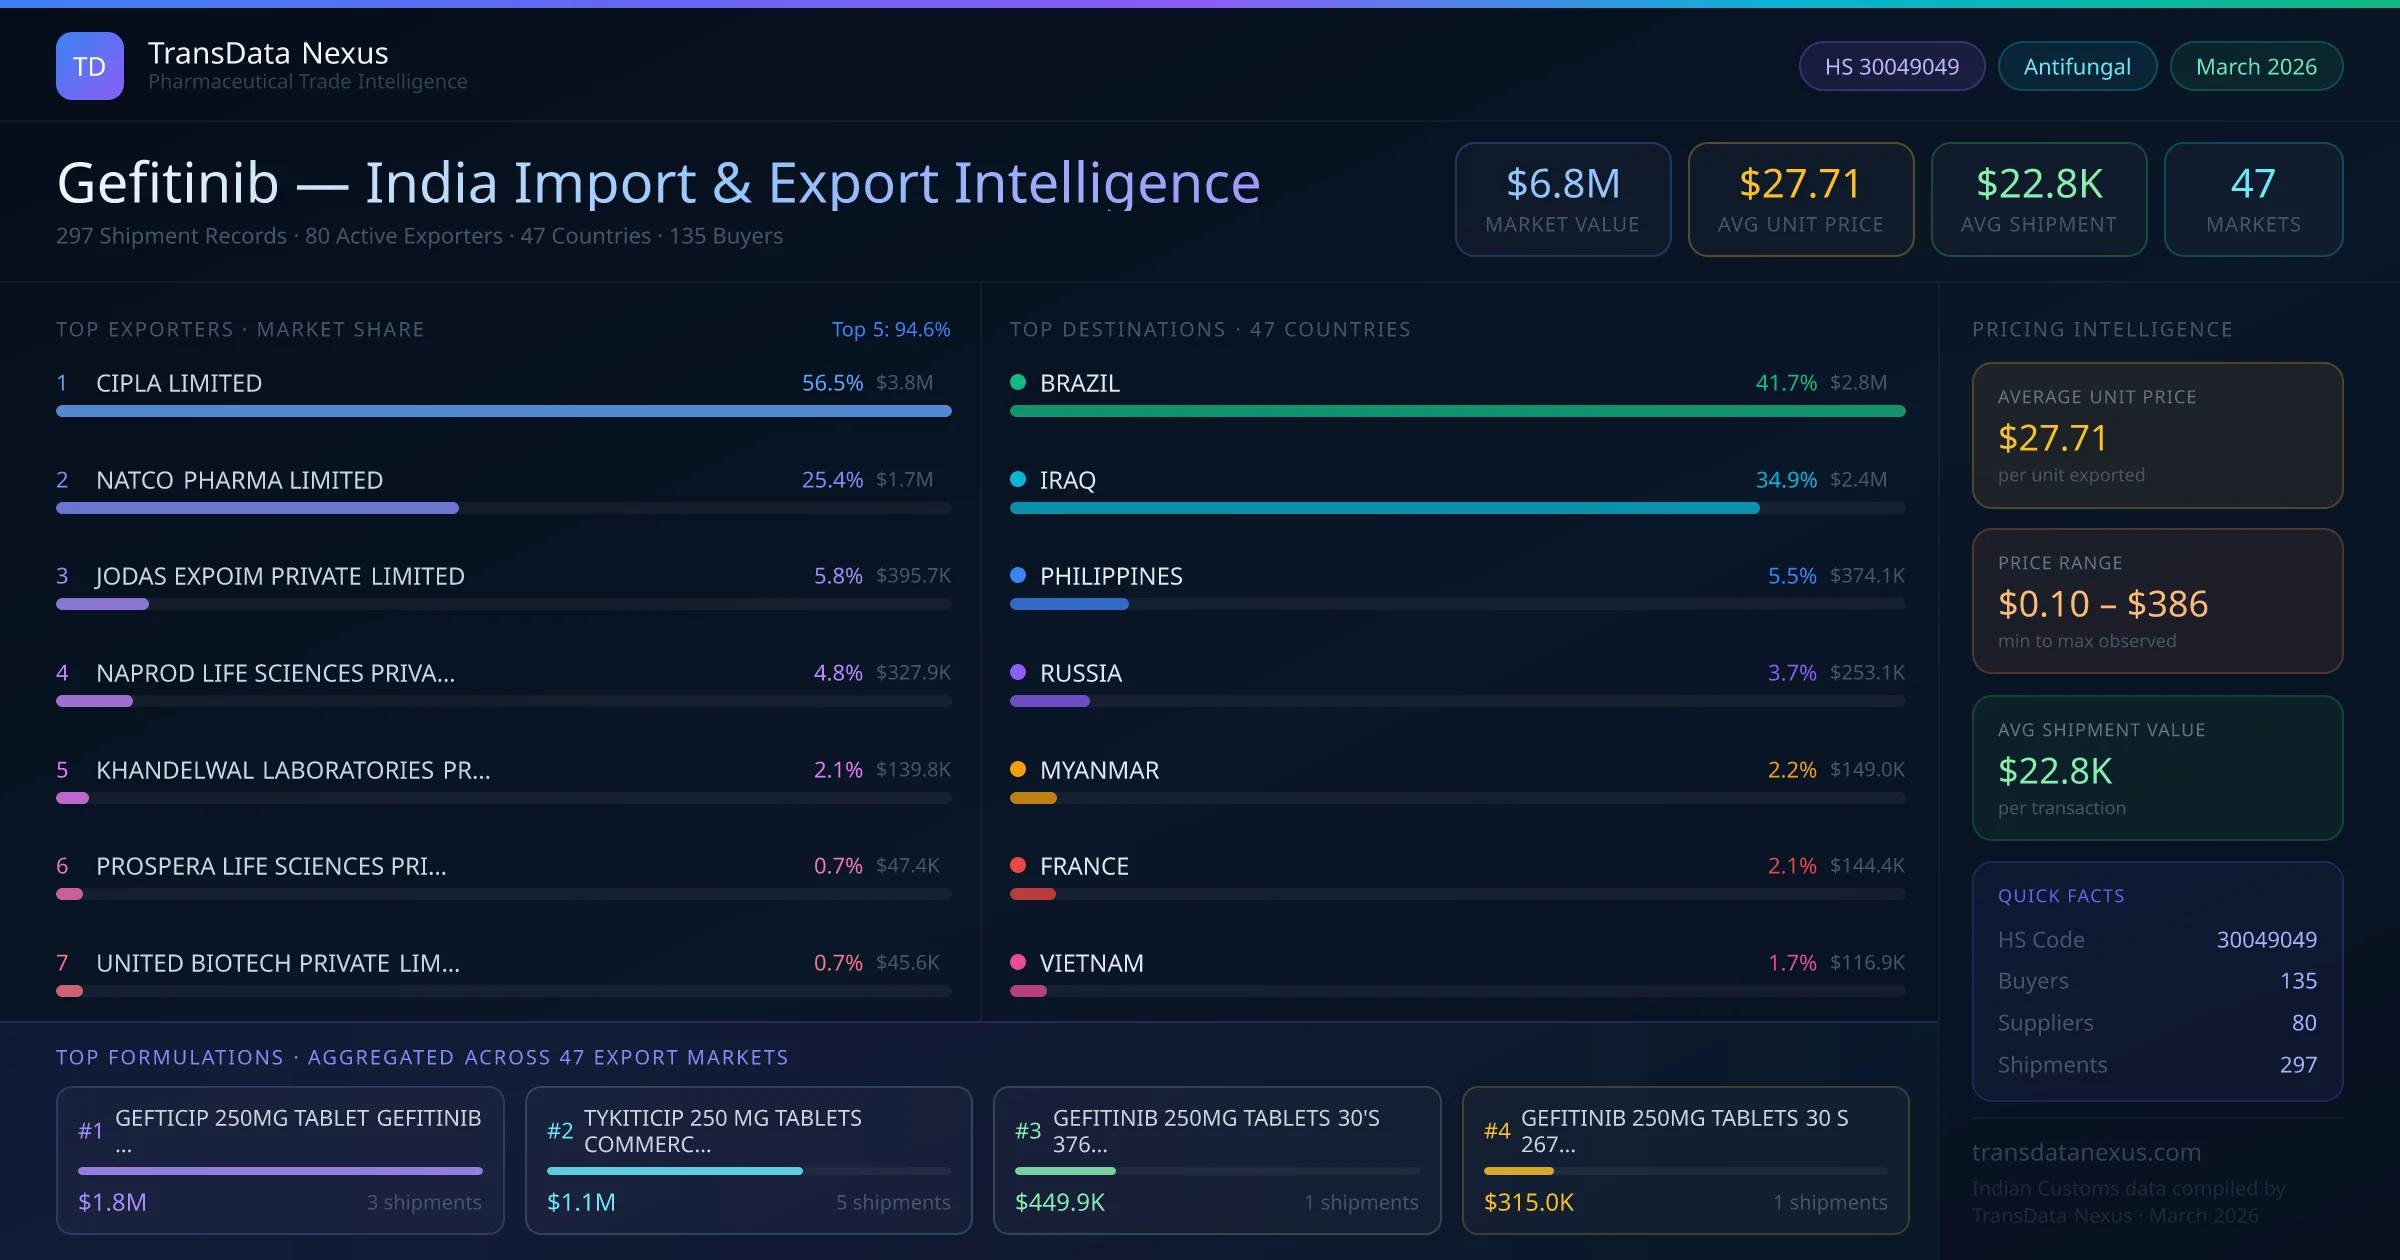Open the HS 30049049 code selector
Viewport: 2400px width, 1260px height.
pyautogui.click(x=1891, y=65)
